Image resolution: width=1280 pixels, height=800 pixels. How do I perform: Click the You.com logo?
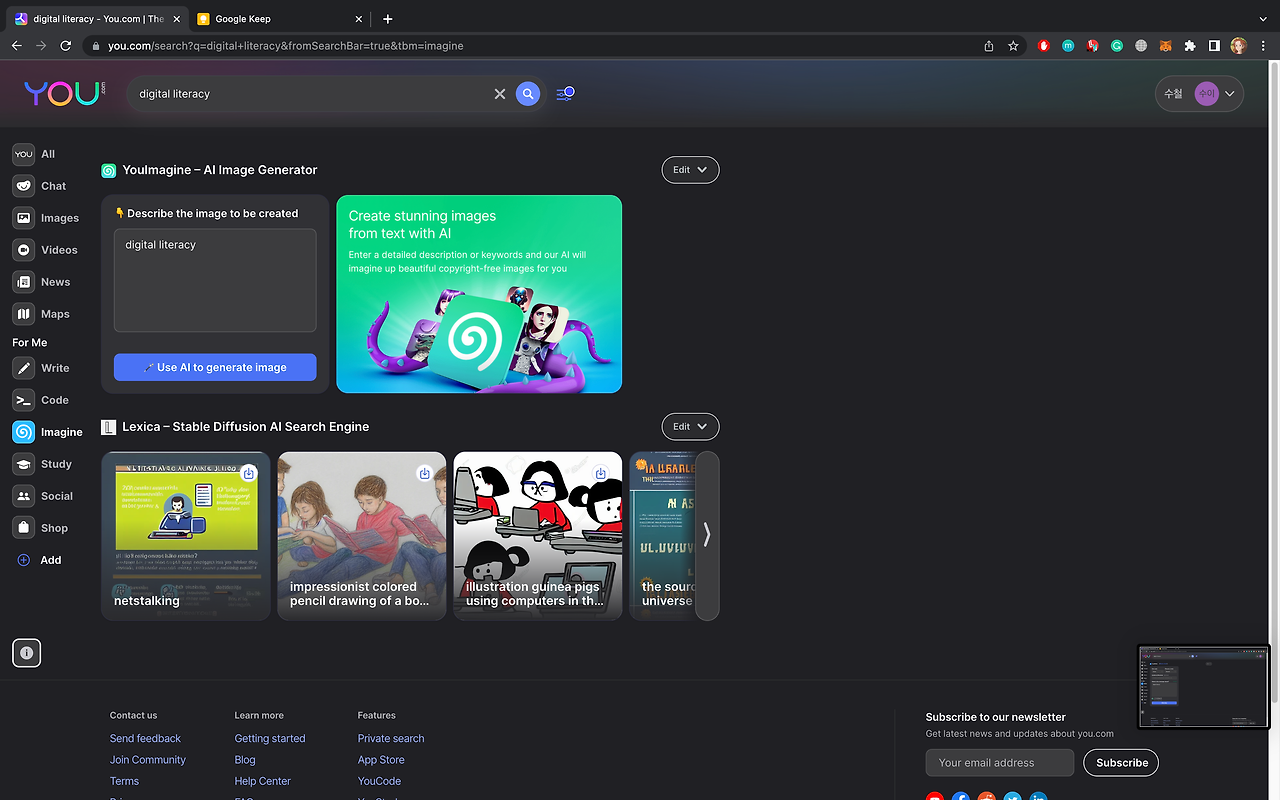[x=65, y=93]
